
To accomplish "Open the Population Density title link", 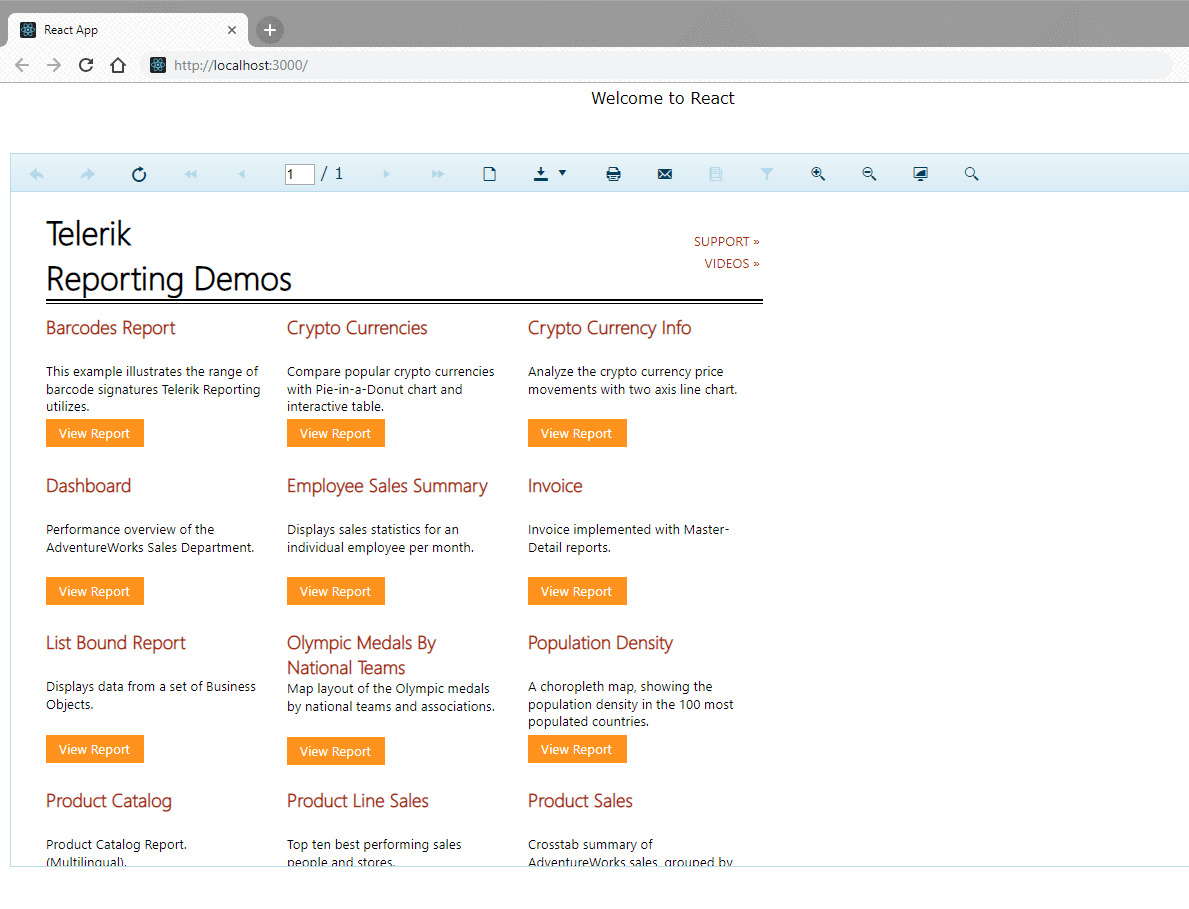I will click(x=601, y=643).
